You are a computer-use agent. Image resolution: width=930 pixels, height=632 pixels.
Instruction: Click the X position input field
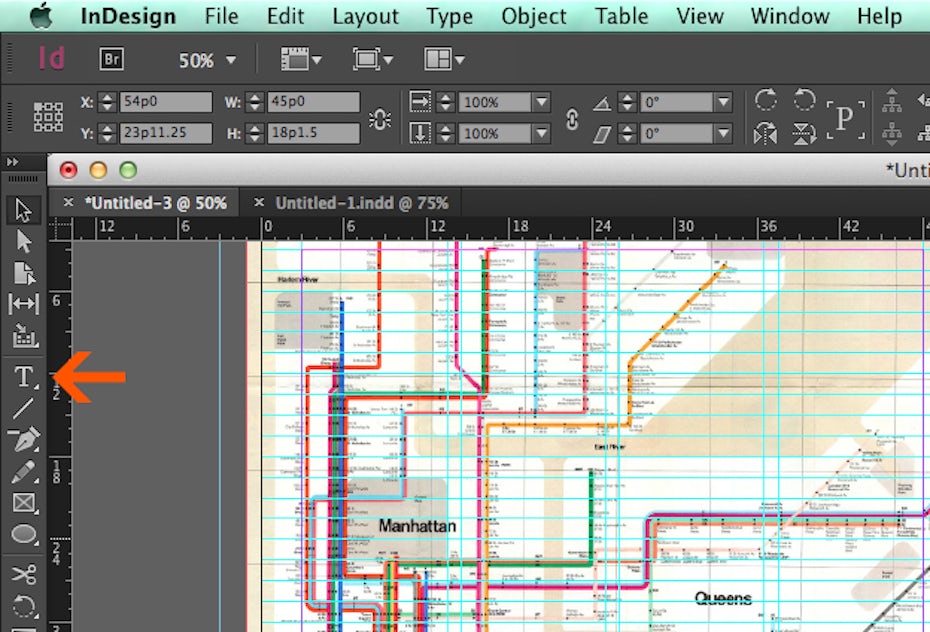[x=165, y=102]
